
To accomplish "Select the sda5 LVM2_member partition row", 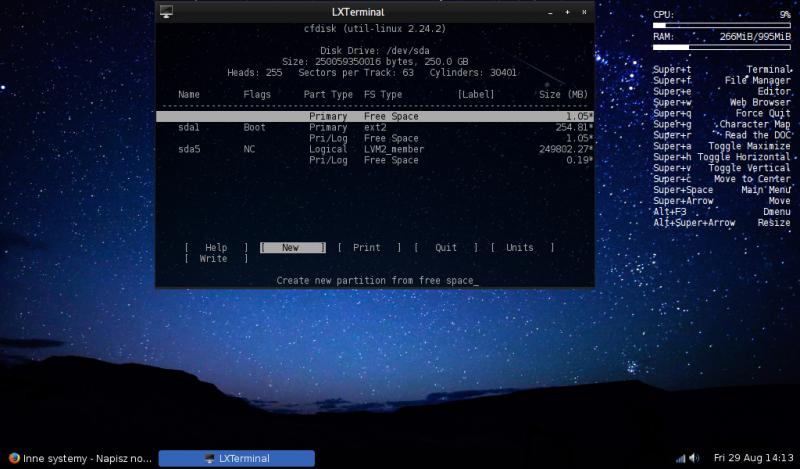I will pyautogui.click(x=375, y=149).
